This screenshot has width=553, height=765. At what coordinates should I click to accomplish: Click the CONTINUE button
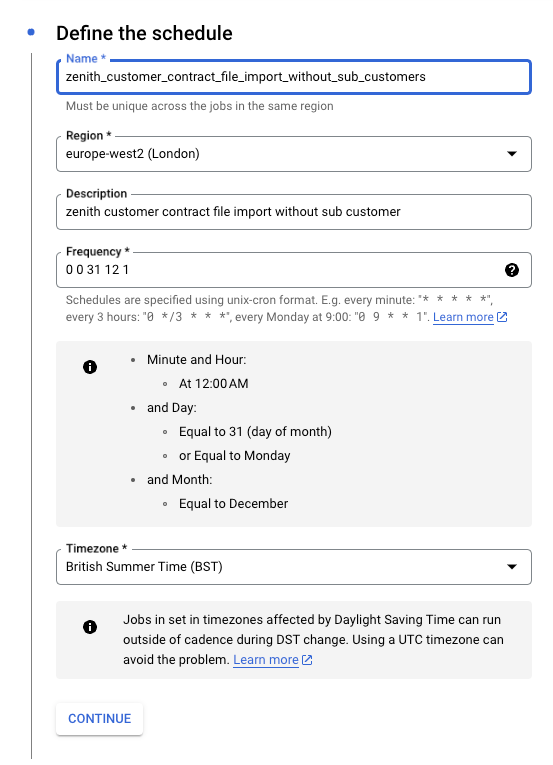click(x=100, y=719)
